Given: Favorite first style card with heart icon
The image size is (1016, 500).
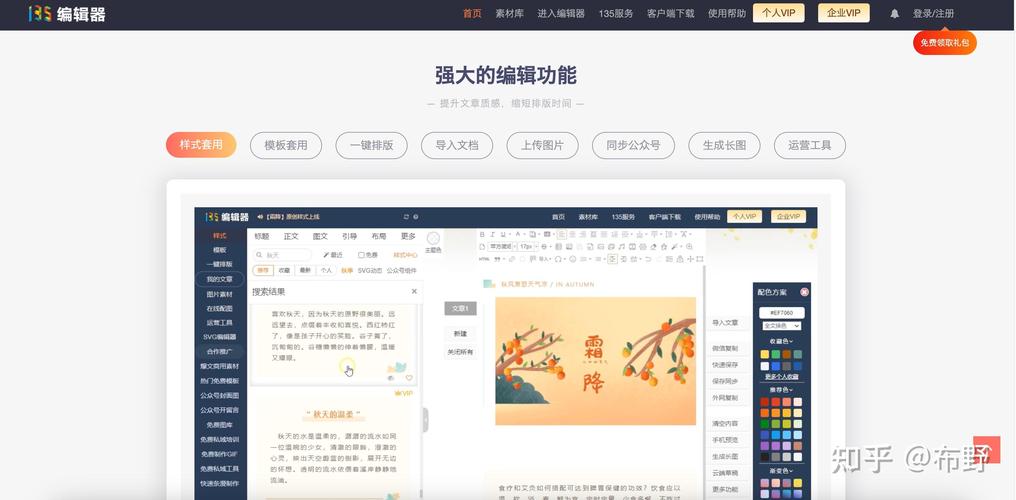Looking at the screenshot, I should [x=409, y=378].
